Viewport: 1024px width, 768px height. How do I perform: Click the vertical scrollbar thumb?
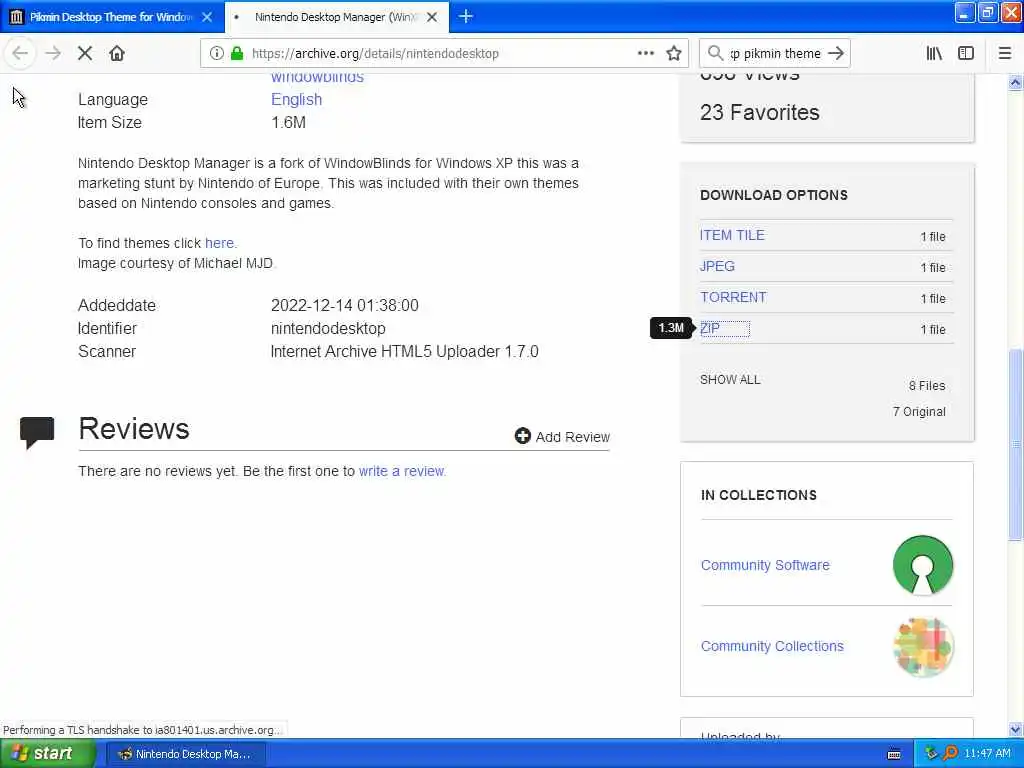(1015, 445)
